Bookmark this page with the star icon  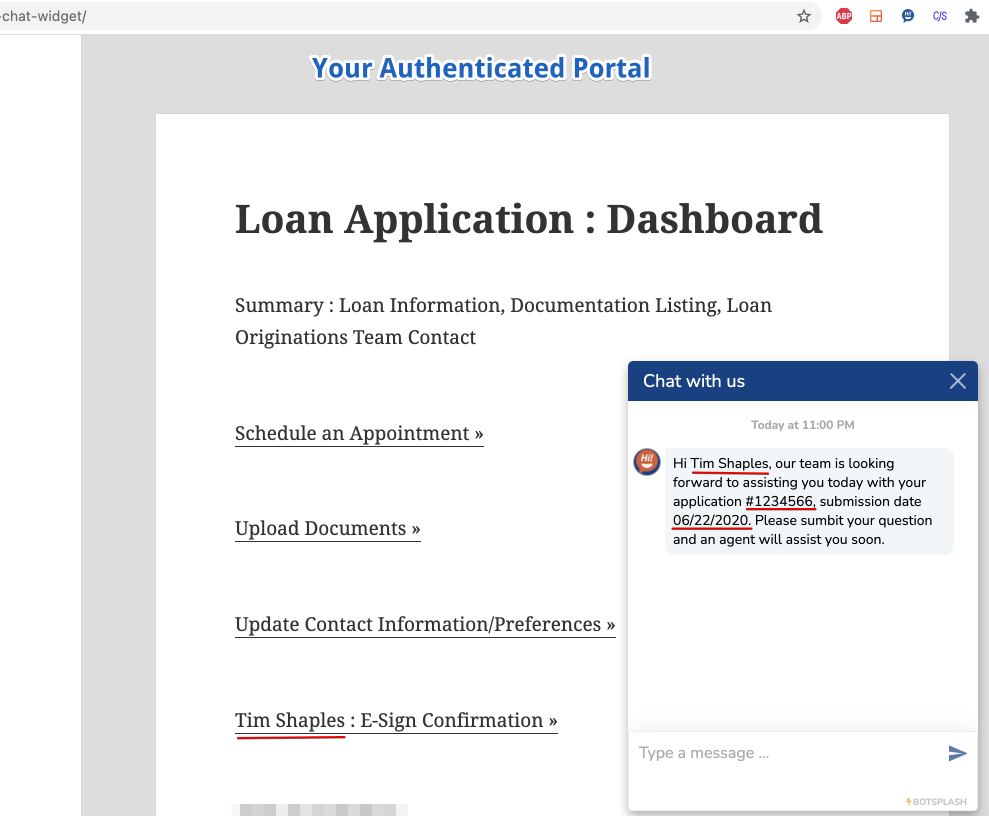click(804, 16)
